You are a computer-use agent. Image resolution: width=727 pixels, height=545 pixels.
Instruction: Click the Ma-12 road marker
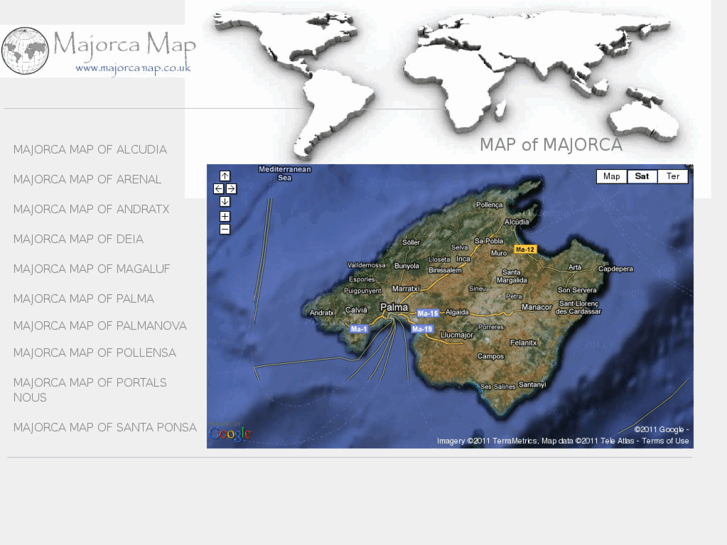tap(525, 250)
